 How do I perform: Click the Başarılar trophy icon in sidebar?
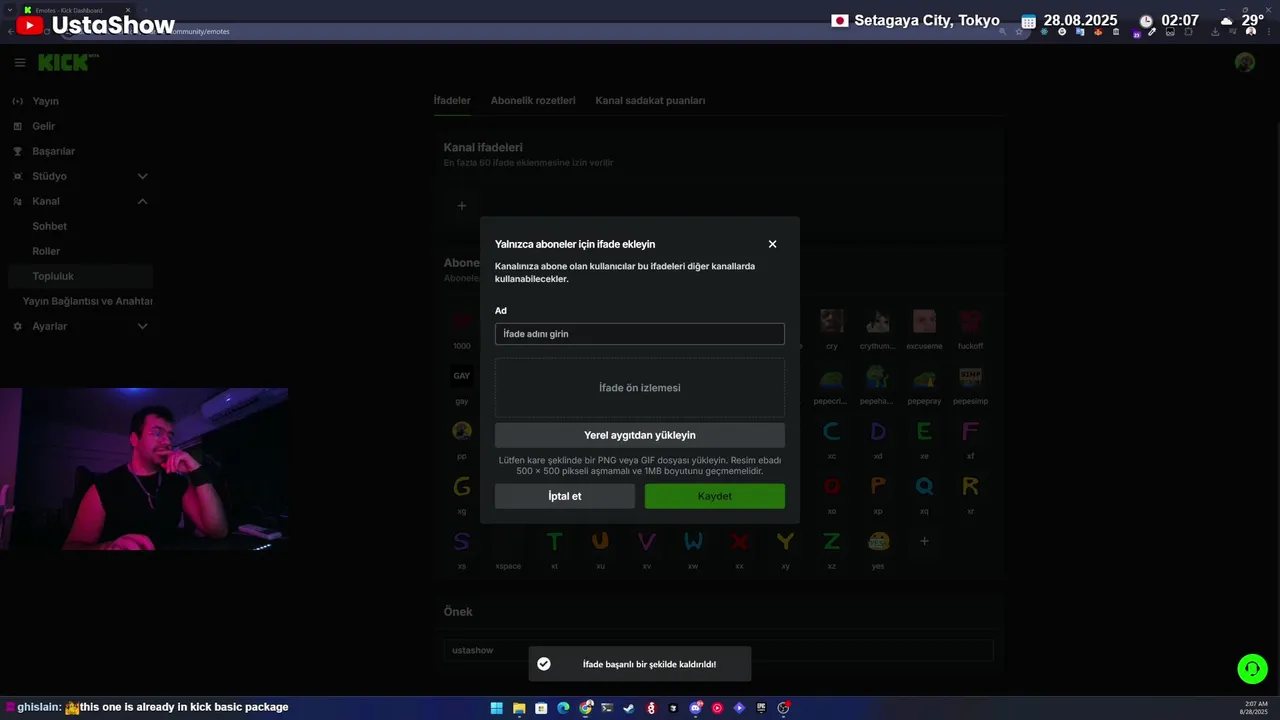pyautogui.click(x=17, y=151)
